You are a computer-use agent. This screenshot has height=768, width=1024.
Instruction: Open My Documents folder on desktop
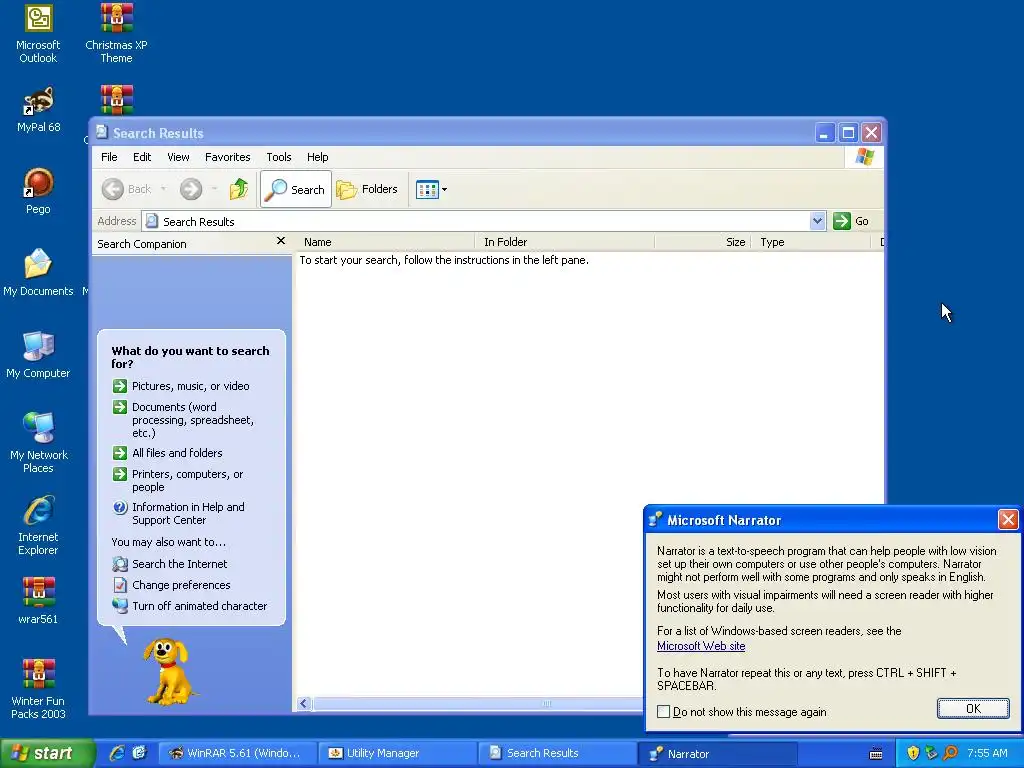tap(38, 273)
